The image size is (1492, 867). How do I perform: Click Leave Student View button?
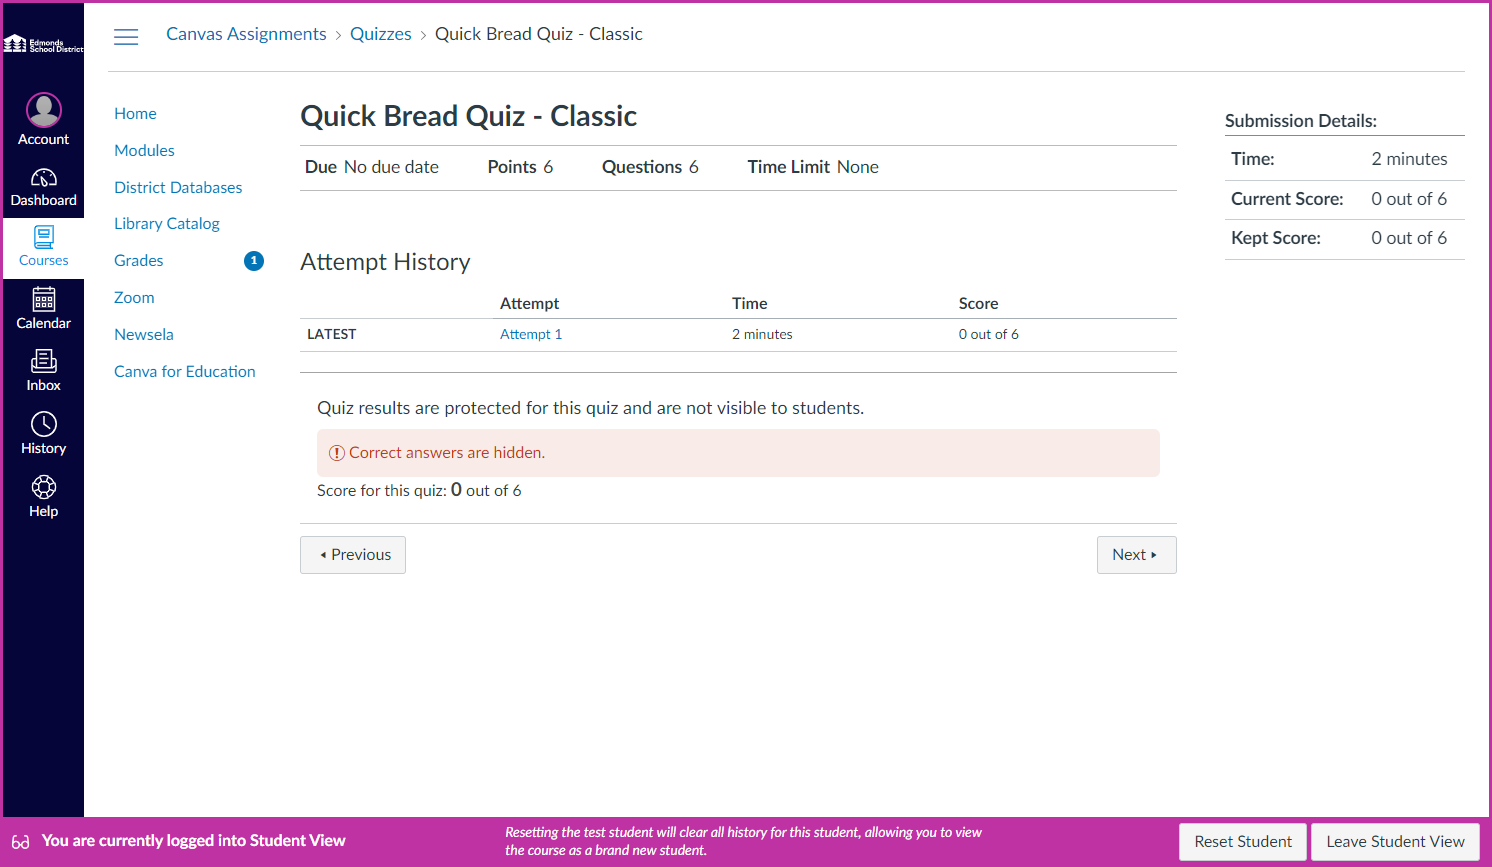click(x=1396, y=842)
